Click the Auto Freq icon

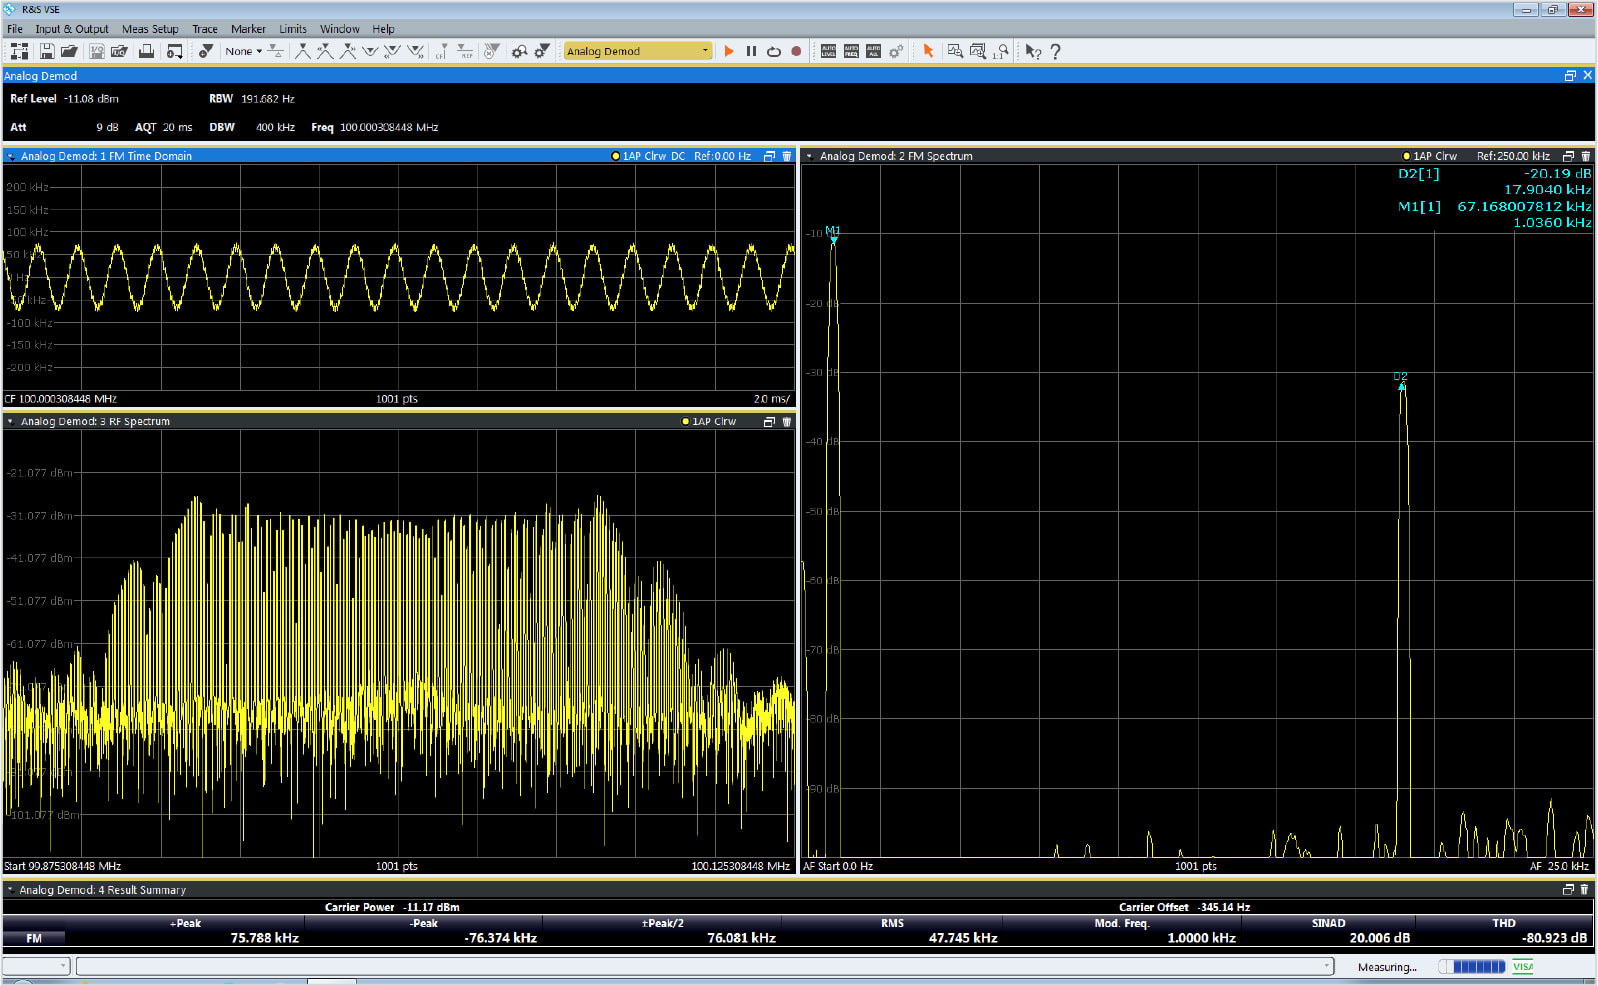point(851,51)
